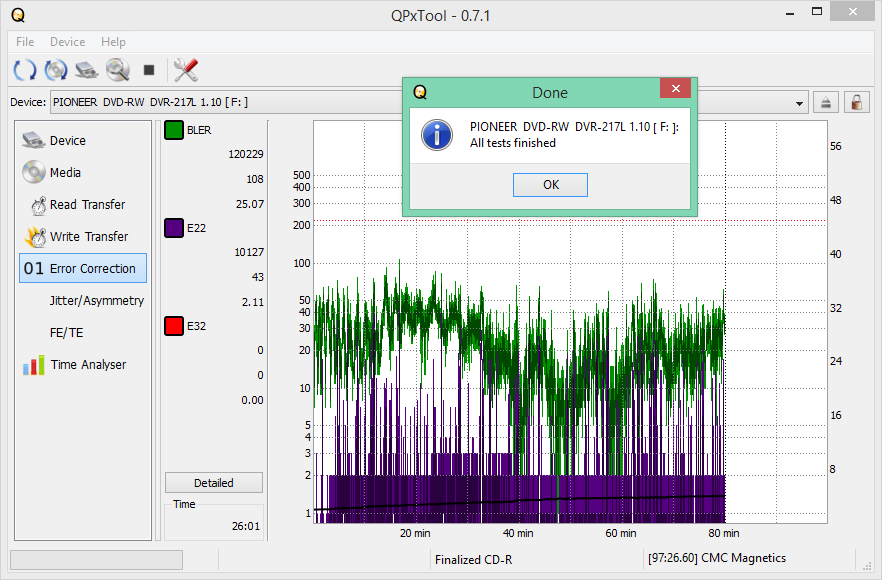Click the QPxTool logo in title bar
The image size is (882, 580).
coord(17,15)
